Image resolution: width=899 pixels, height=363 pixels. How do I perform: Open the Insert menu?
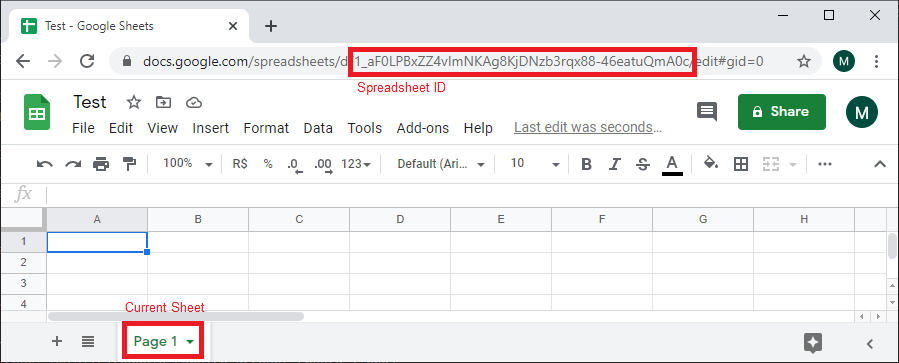210,128
